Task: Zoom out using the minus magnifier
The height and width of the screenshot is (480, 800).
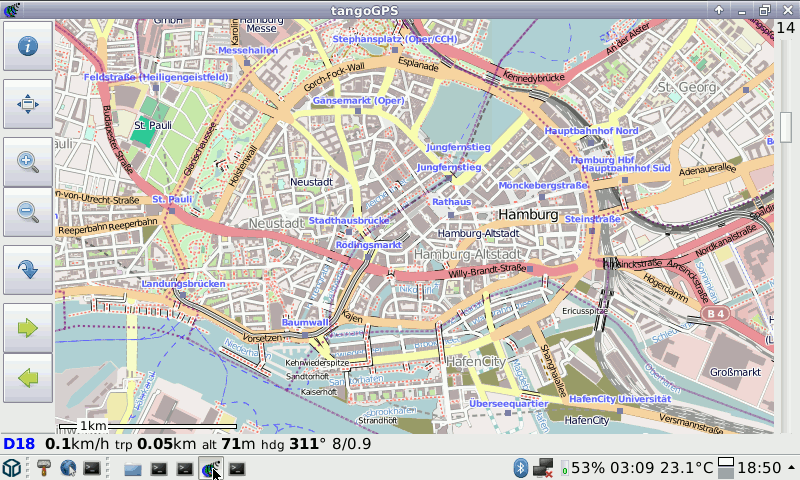Action: 27,211
